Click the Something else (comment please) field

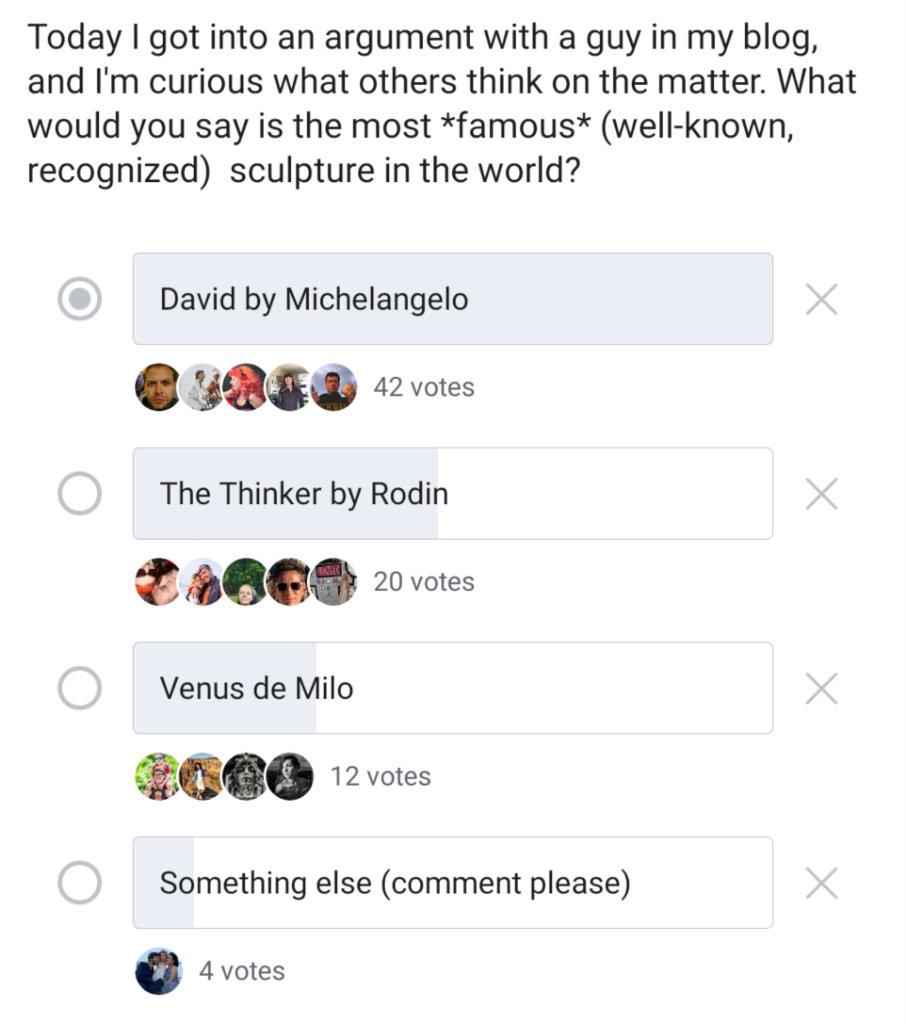[452, 883]
